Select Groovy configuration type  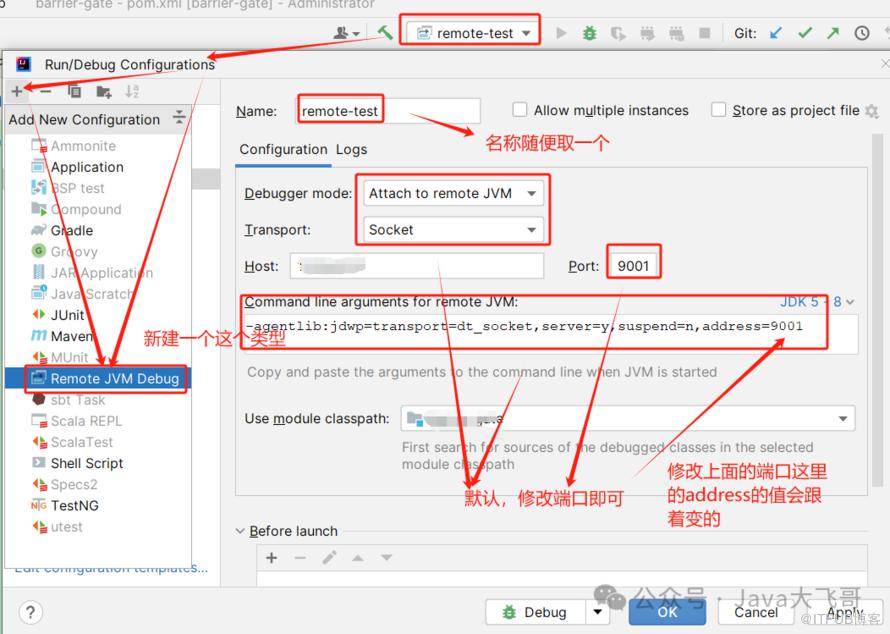pos(65,251)
